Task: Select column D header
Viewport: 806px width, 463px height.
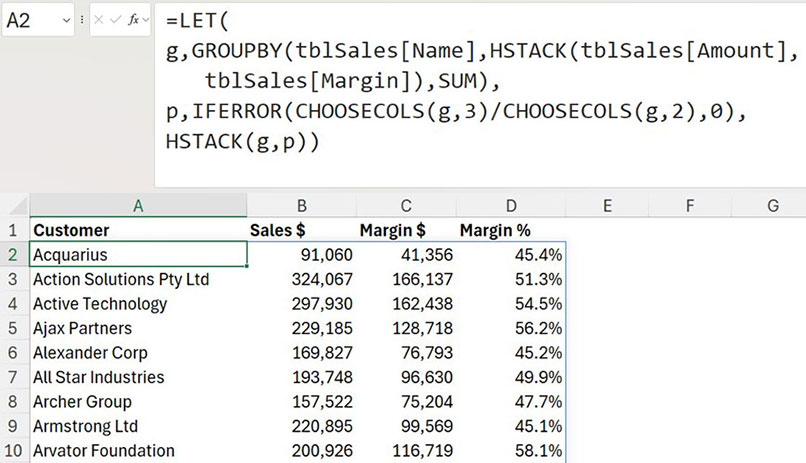Action: tap(511, 205)
